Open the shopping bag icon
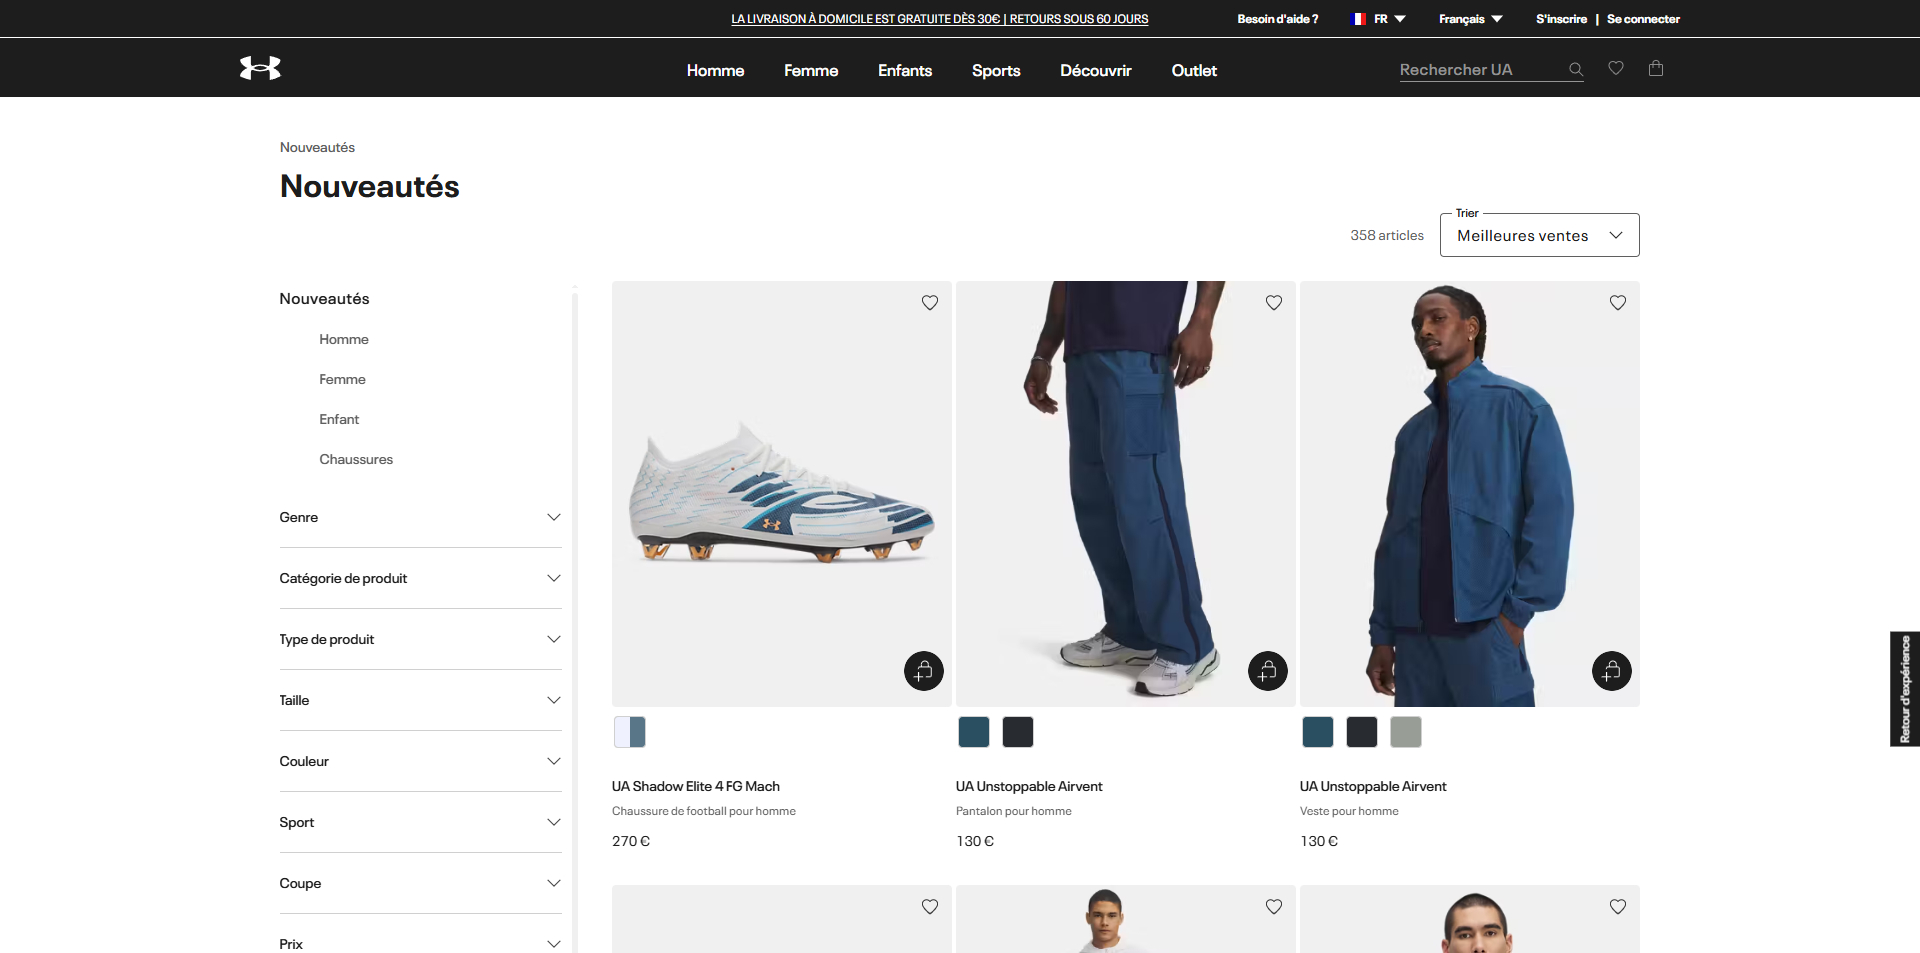 click(x=1656, y=68)
